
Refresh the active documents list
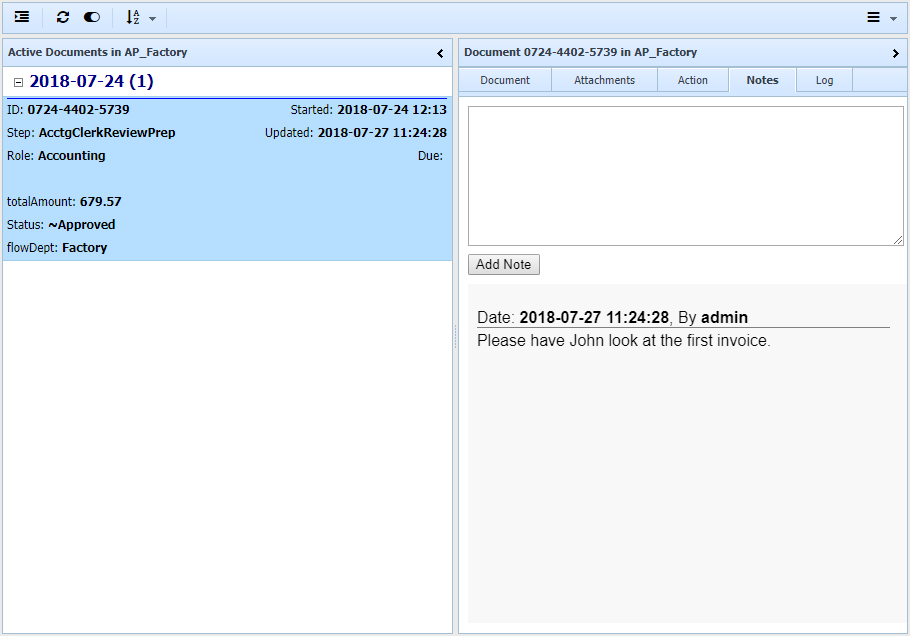coord(62,17)
